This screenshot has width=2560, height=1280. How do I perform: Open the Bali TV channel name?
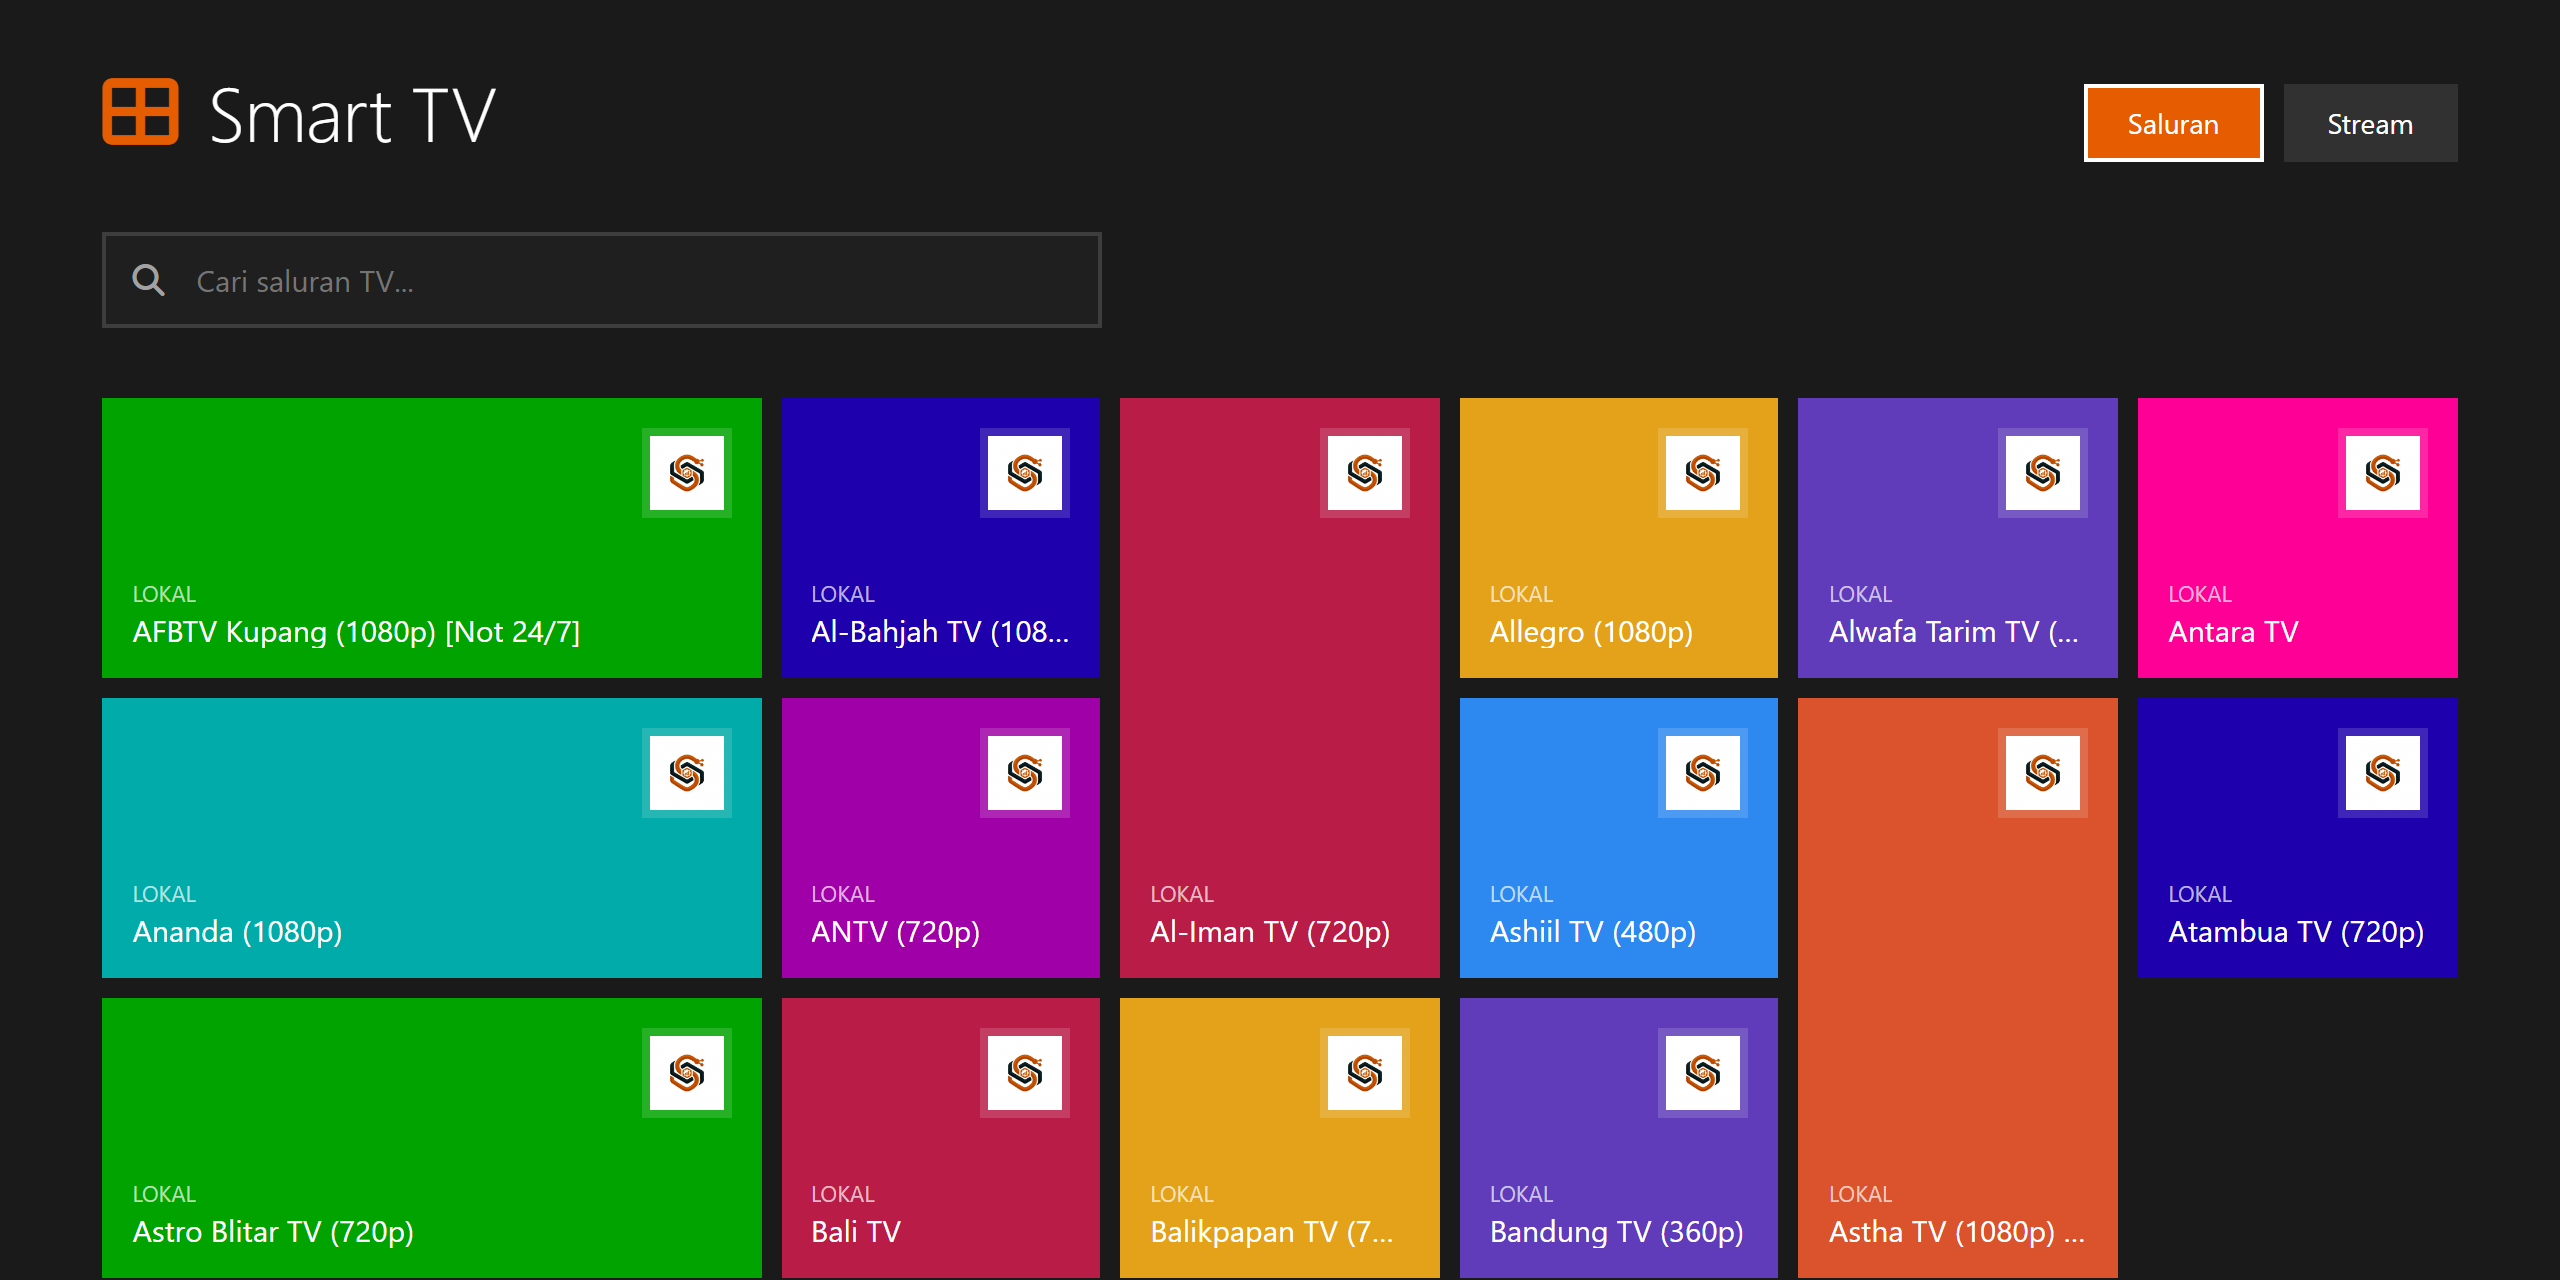tap(856, 1232)
